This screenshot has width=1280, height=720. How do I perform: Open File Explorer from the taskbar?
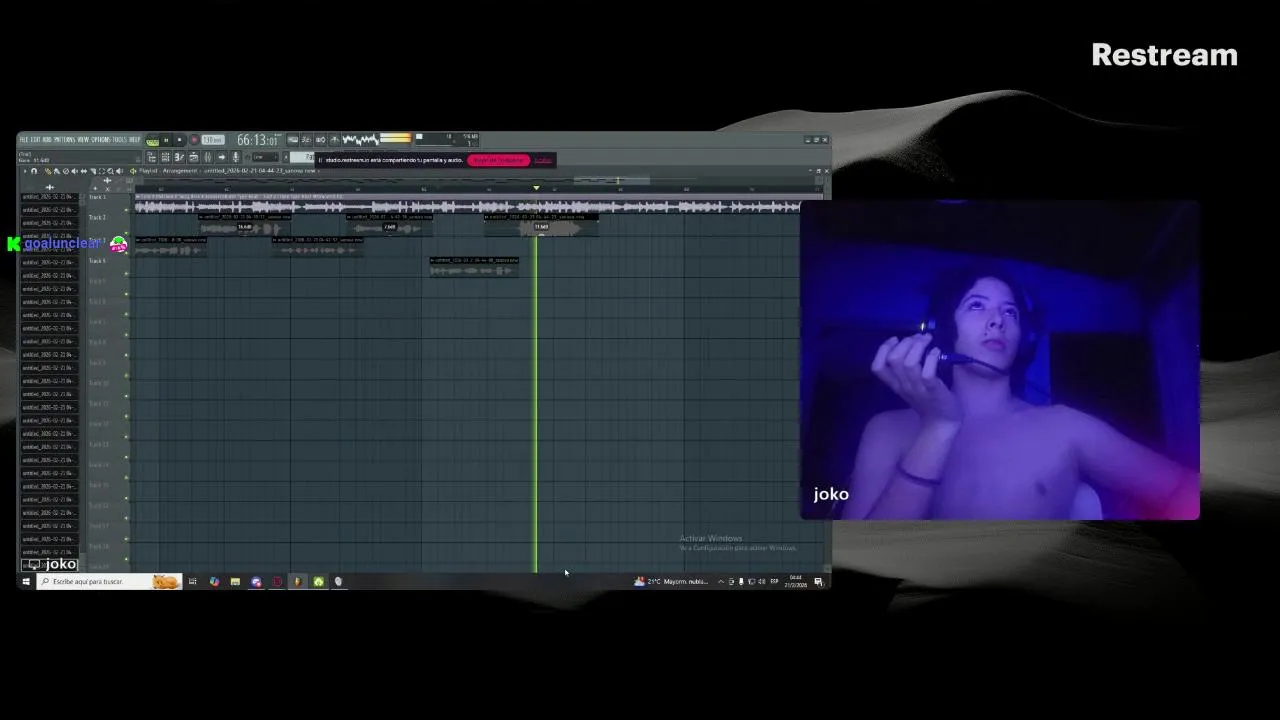pos(235,581)
